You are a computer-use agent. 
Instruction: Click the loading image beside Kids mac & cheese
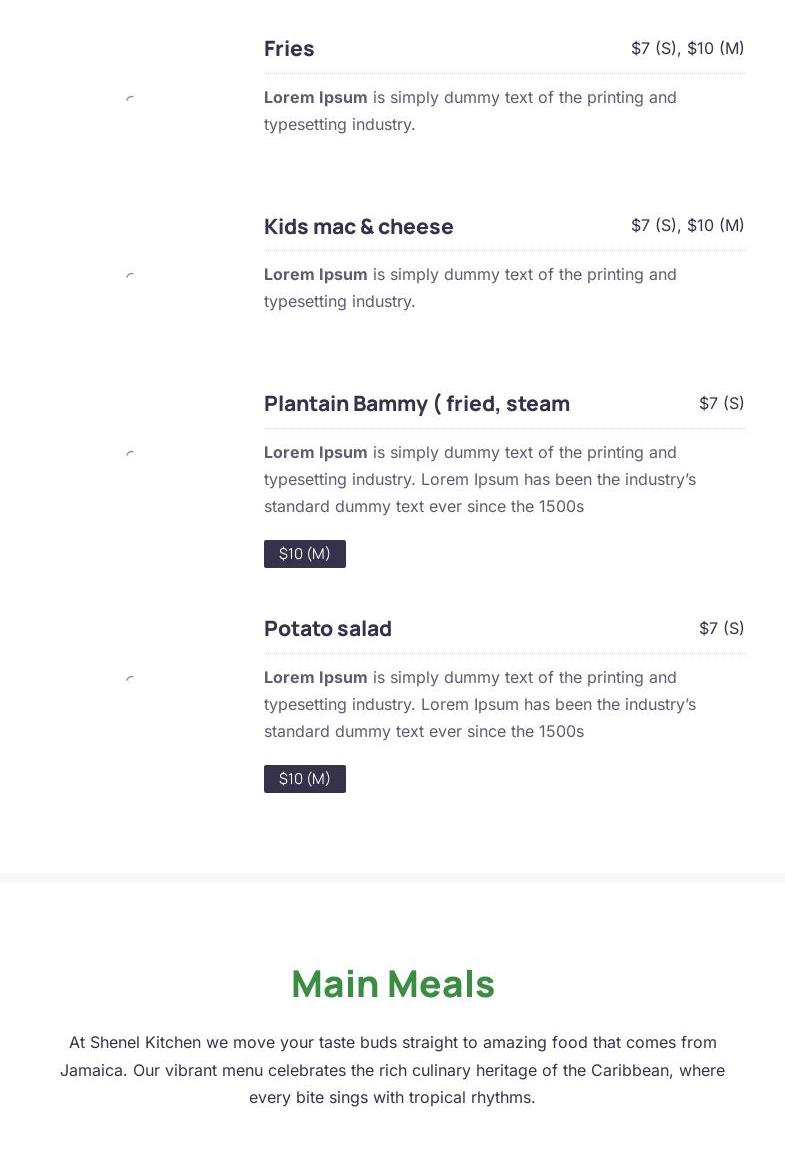coord(130,275)
